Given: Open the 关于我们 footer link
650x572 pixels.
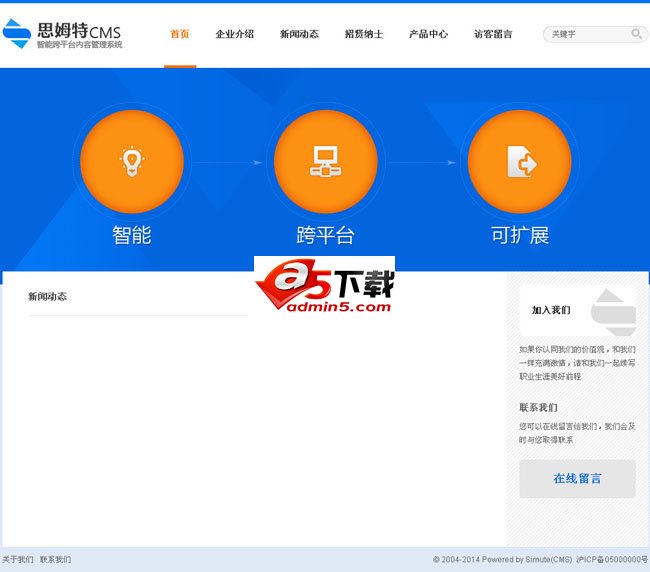Looking at the screenshot, I should click(18, 560).
